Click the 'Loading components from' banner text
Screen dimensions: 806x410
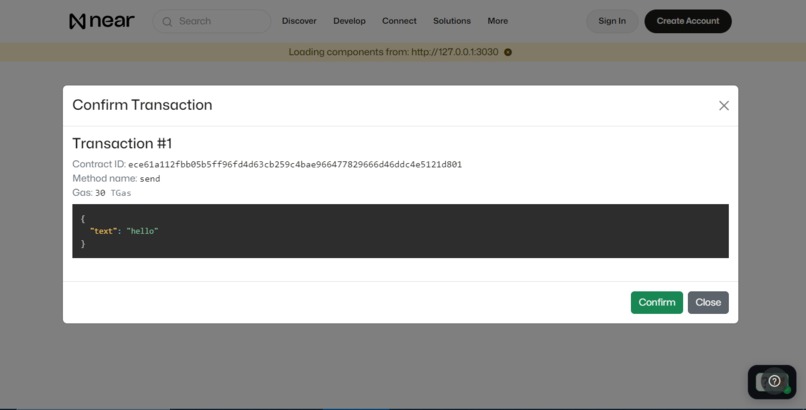coord(393,52)
